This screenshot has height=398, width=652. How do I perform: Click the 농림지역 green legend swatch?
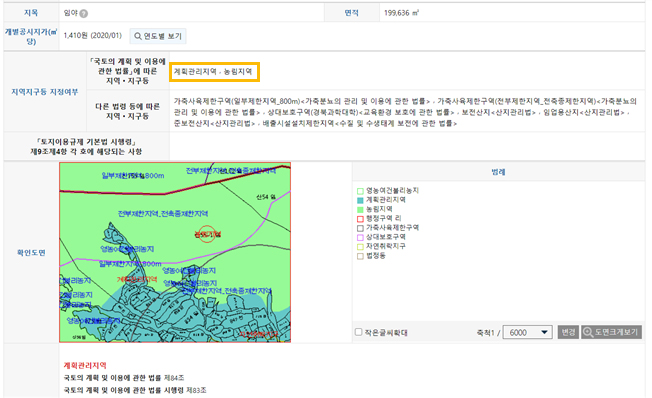[360, 209]
